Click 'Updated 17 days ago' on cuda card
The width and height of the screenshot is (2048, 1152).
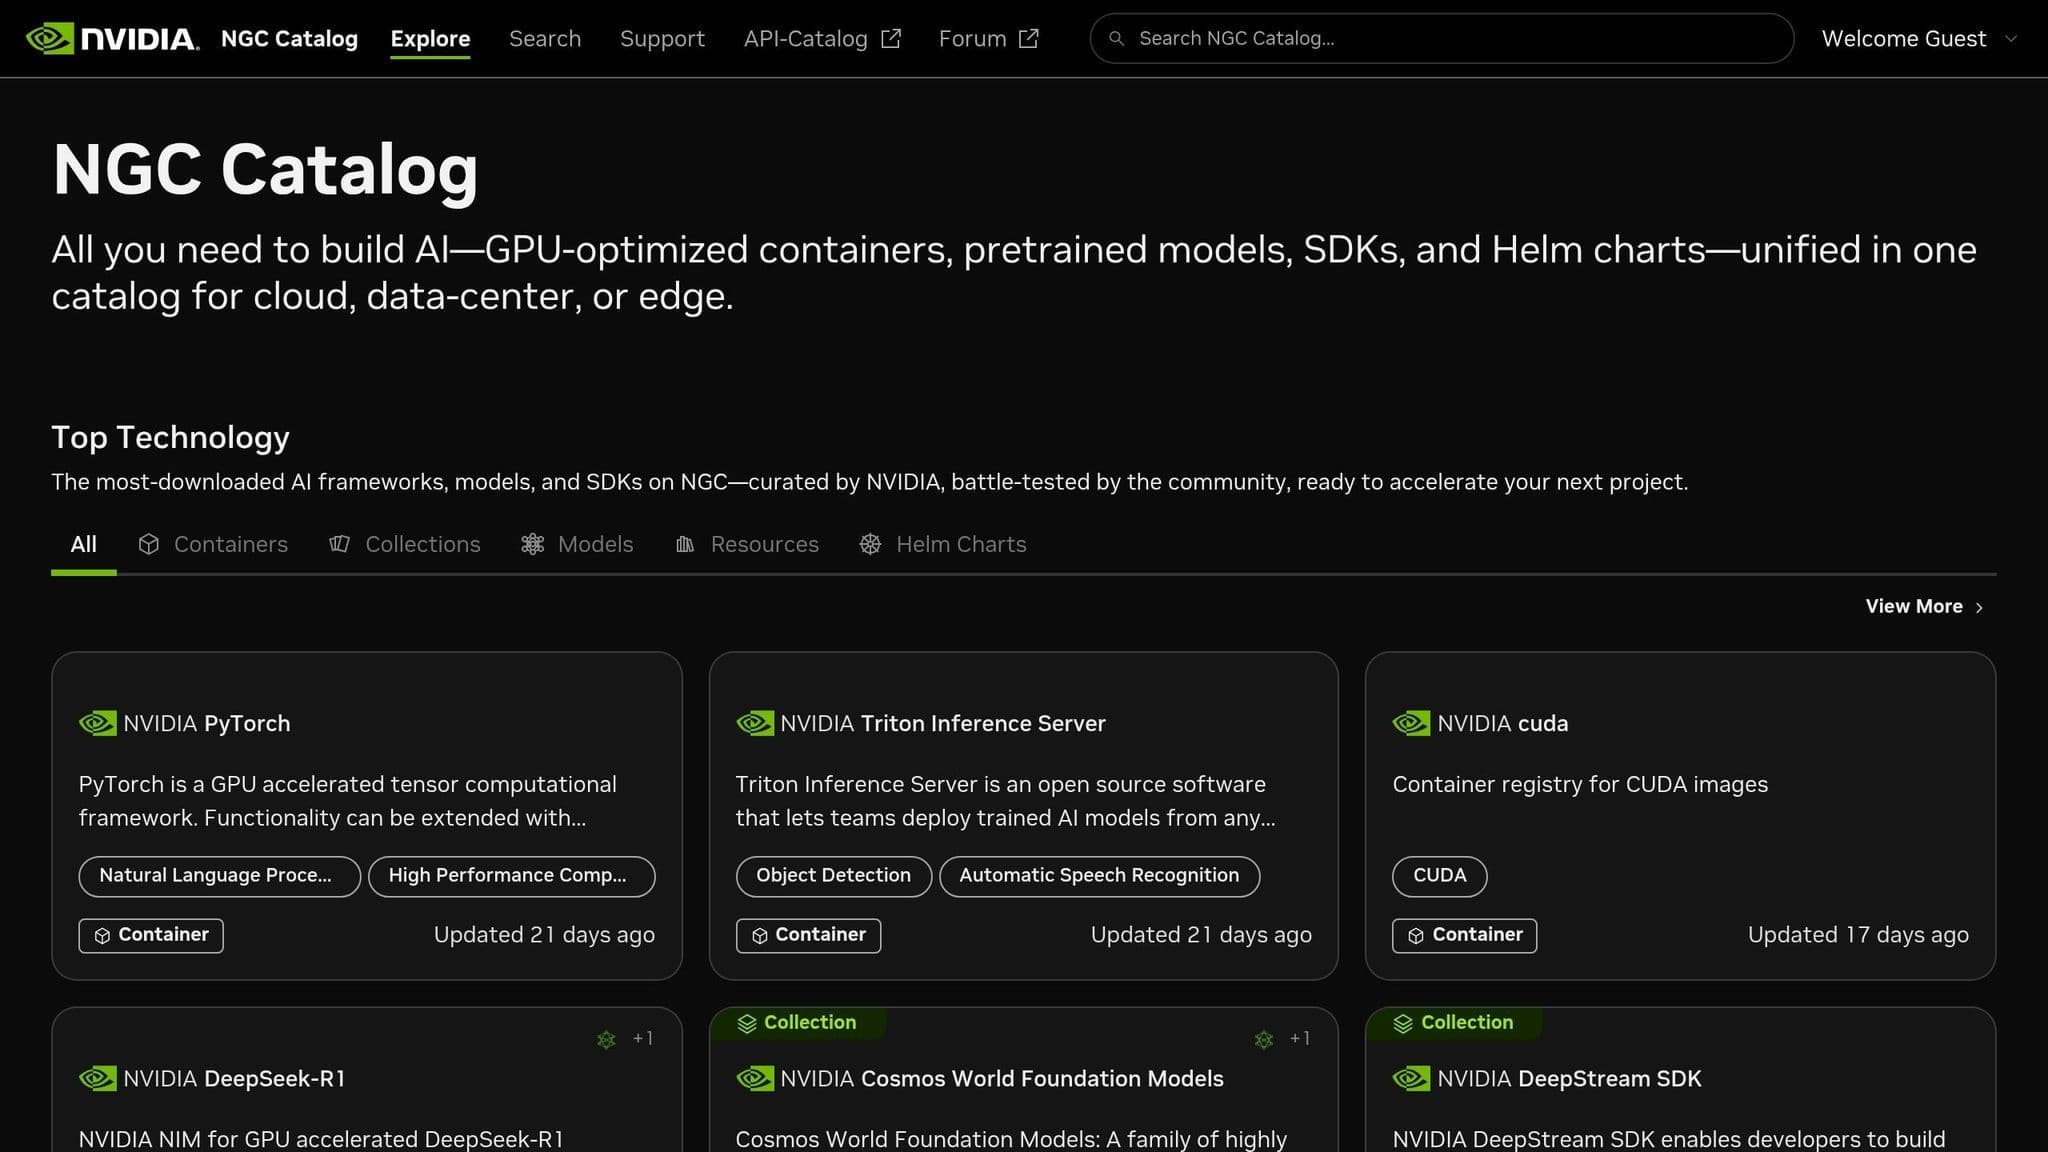[x=1858, y=935]
